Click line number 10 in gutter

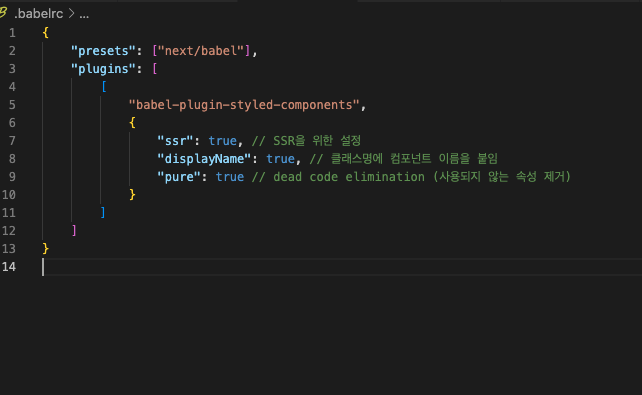(9, 195)
